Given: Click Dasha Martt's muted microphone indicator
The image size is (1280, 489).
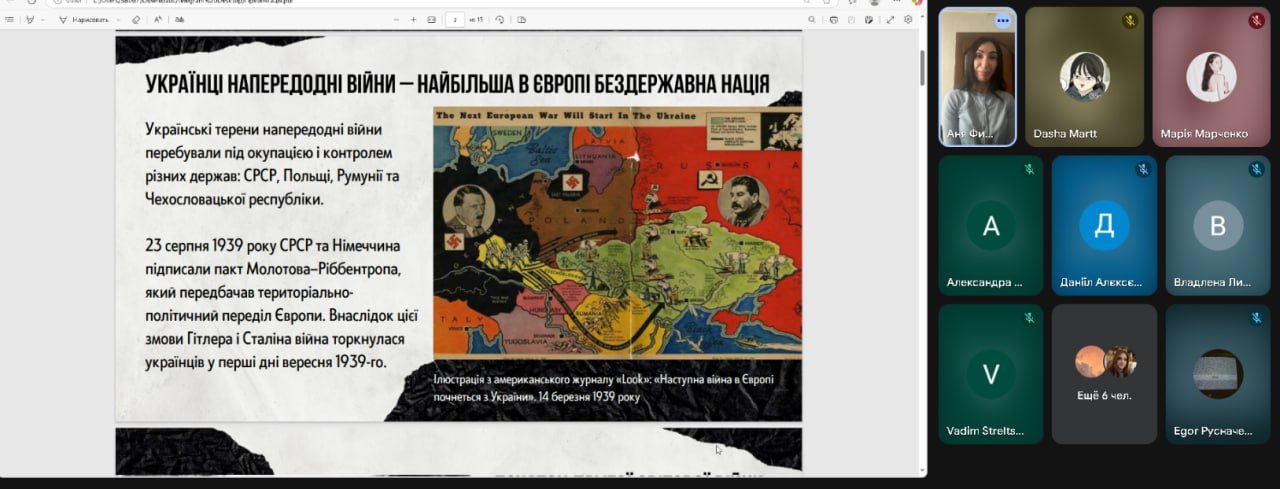Looking at the screenshot, I should pos(1130,21).
